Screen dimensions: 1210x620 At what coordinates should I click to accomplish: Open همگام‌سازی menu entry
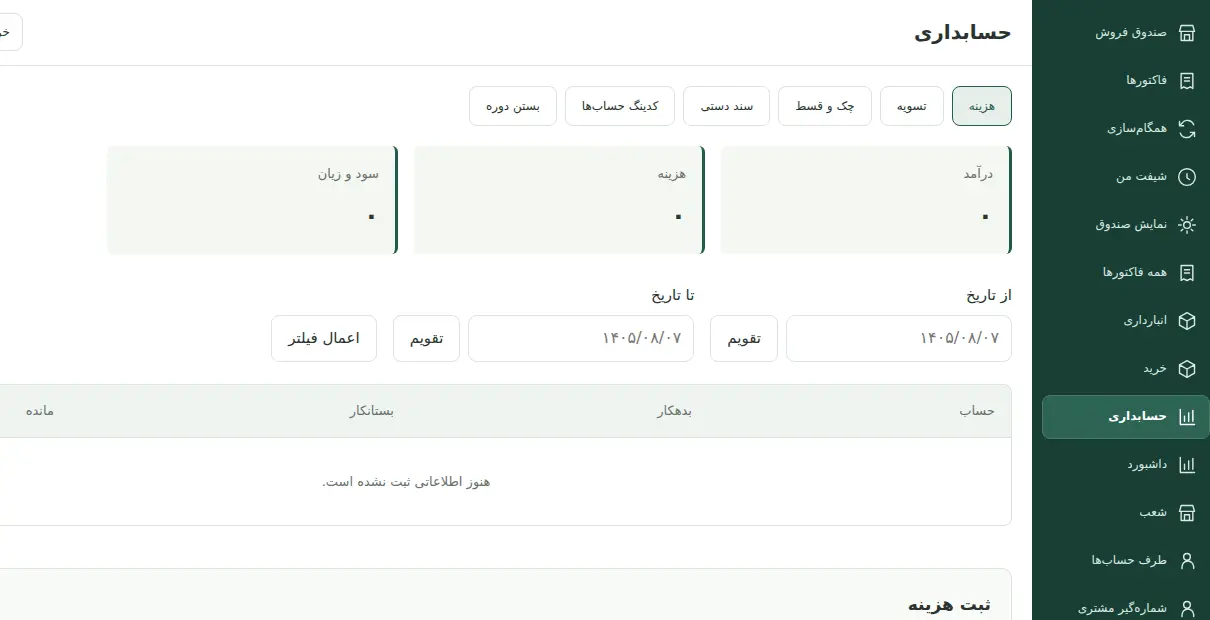click(x=1125, y=129)
